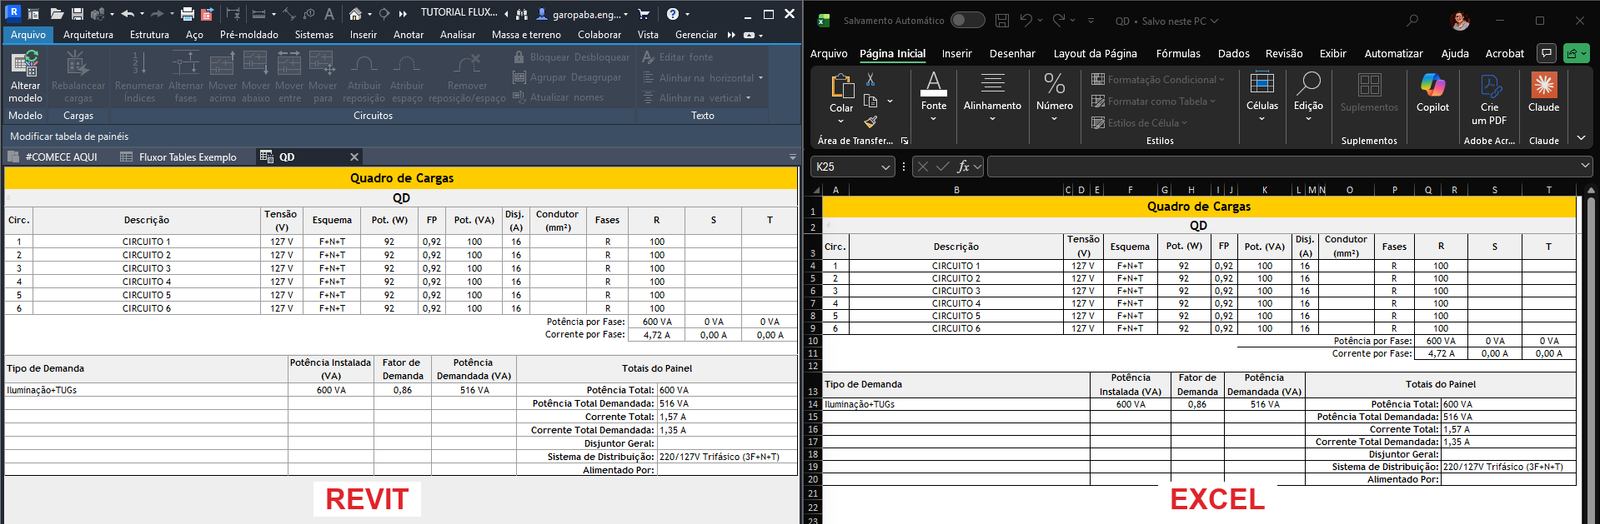
Task: Open Revit Sistemas ribbon tab
Action: (314, 34)
